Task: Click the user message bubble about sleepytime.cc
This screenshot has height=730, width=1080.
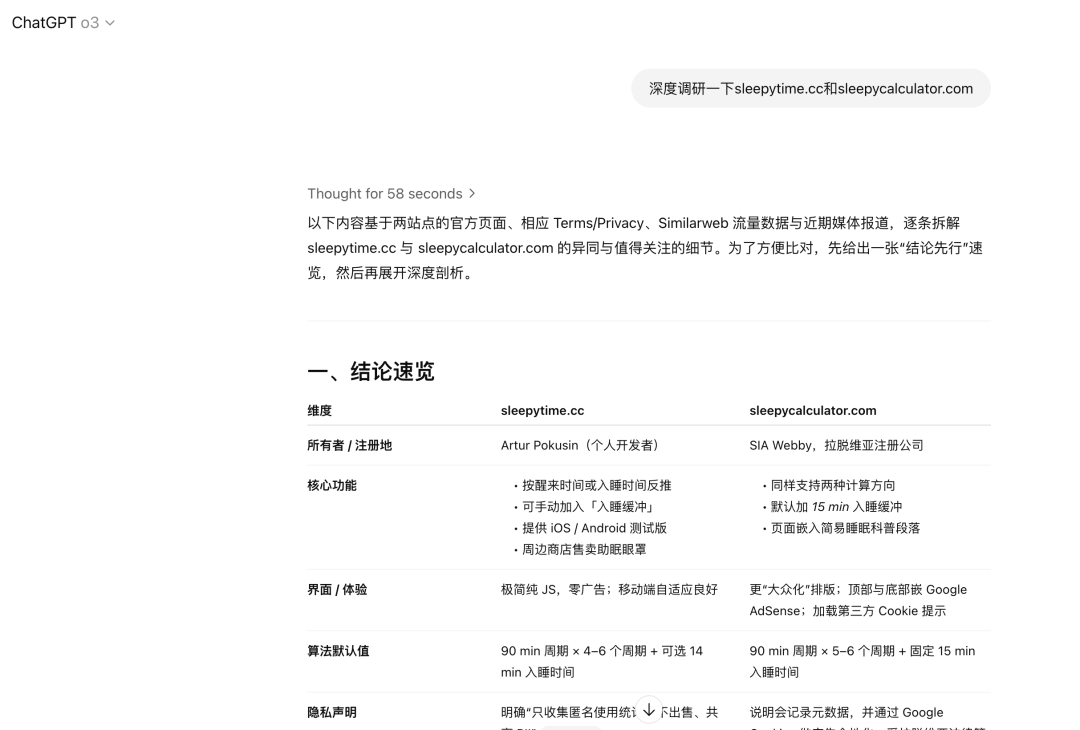Action: pyautogui.click(x=811, y=88)
